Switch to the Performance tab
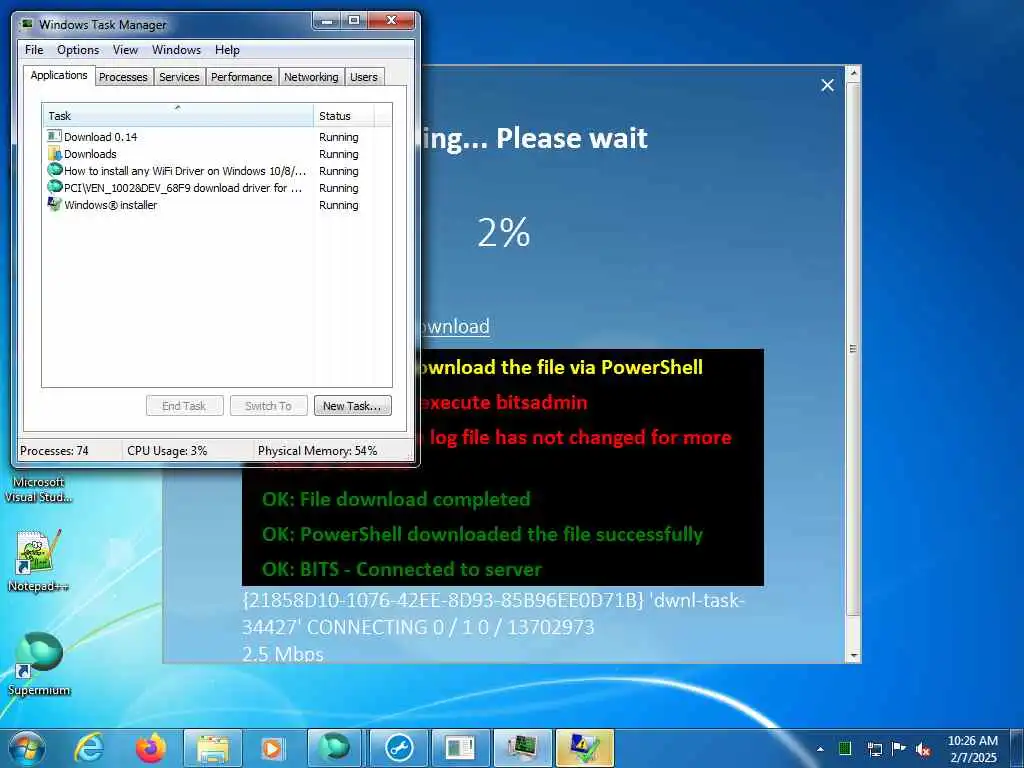The width and height of the screenshot is (1024, 768). coord(242,77)
